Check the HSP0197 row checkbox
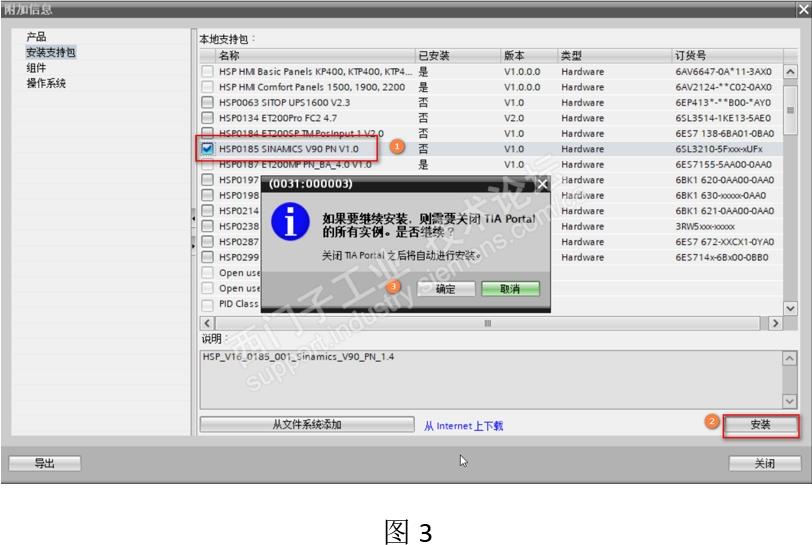812x545 pixels. point(208,180)
